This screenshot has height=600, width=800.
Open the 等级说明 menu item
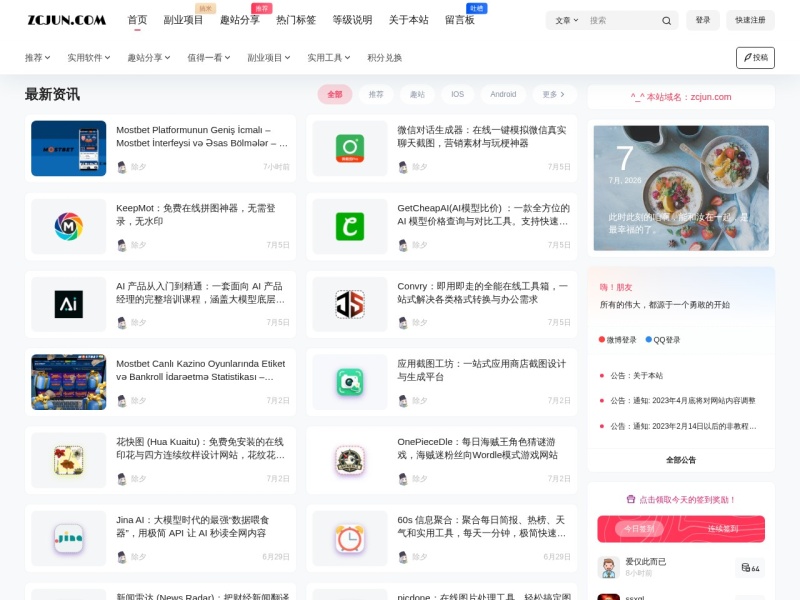352,20
